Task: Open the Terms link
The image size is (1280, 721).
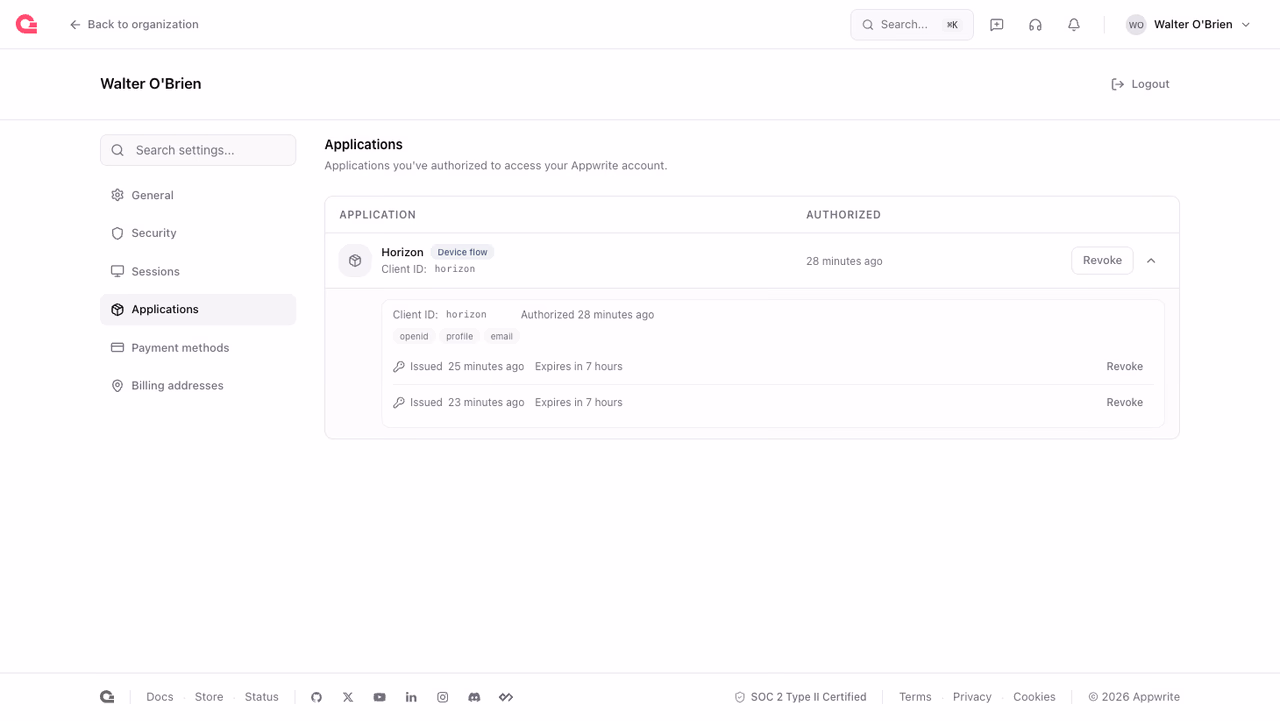Action: [x=915, y=697]
